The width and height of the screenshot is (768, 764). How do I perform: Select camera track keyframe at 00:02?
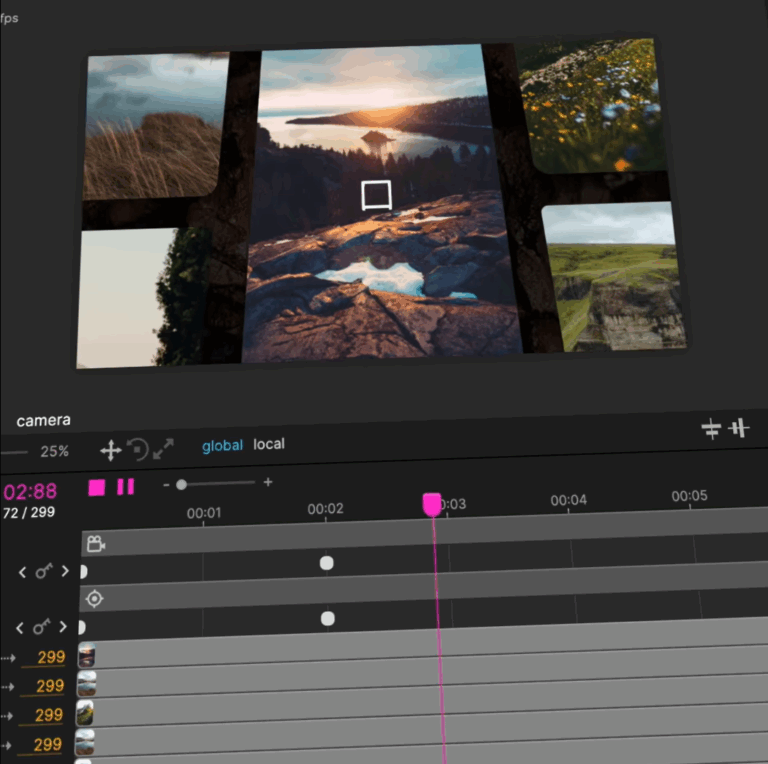(x=327, y=563)
